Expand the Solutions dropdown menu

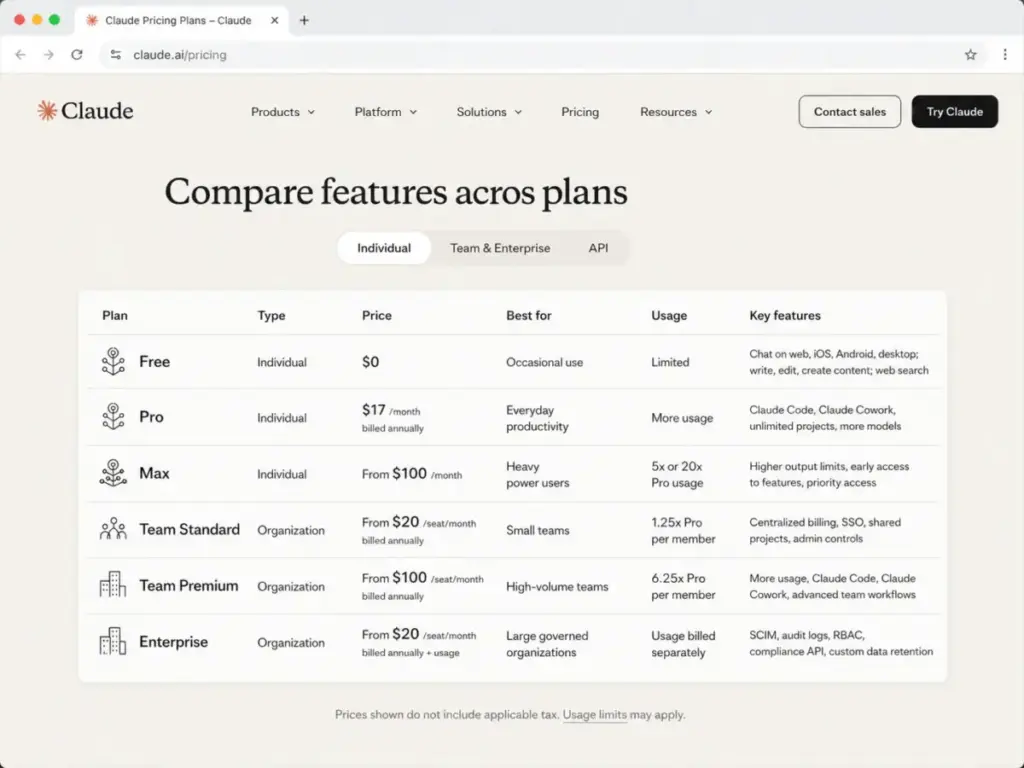coord(489,112)
